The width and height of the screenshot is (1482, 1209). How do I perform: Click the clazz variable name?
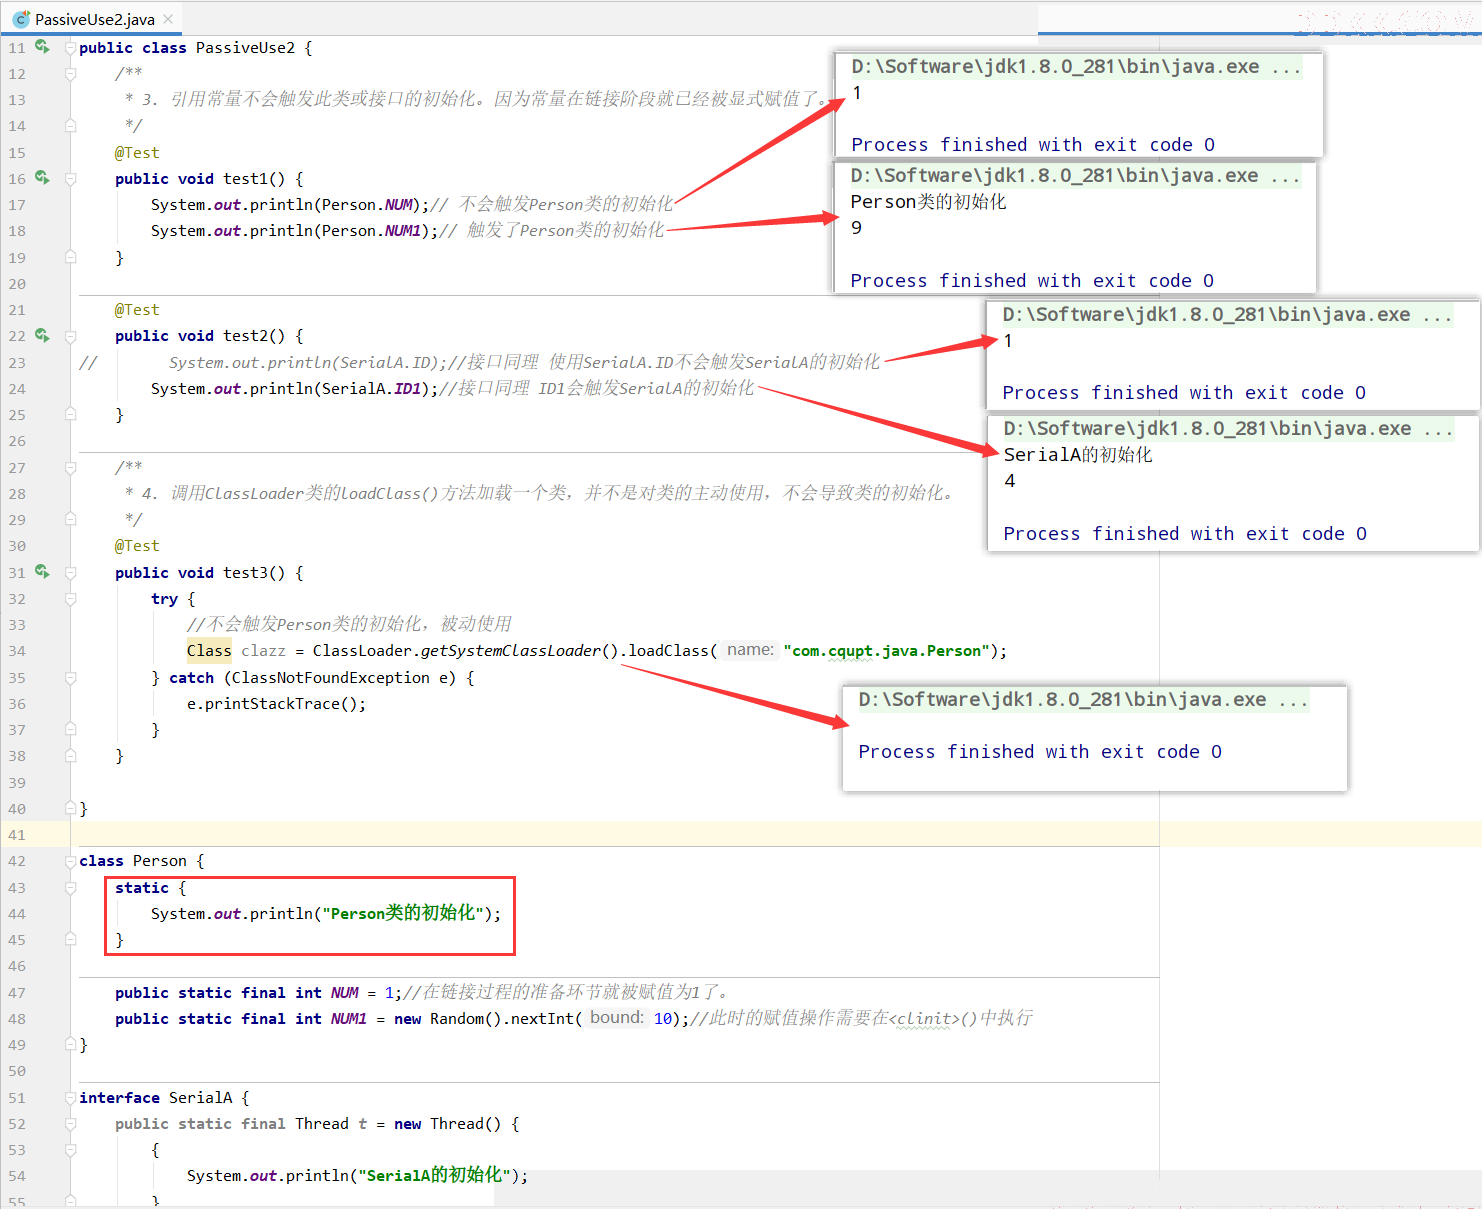click(263, 651)
